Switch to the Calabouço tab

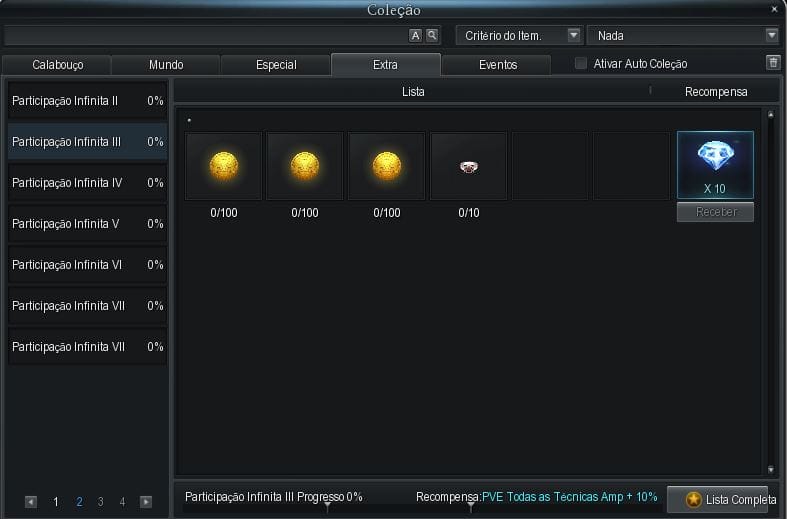pos(57,65)
